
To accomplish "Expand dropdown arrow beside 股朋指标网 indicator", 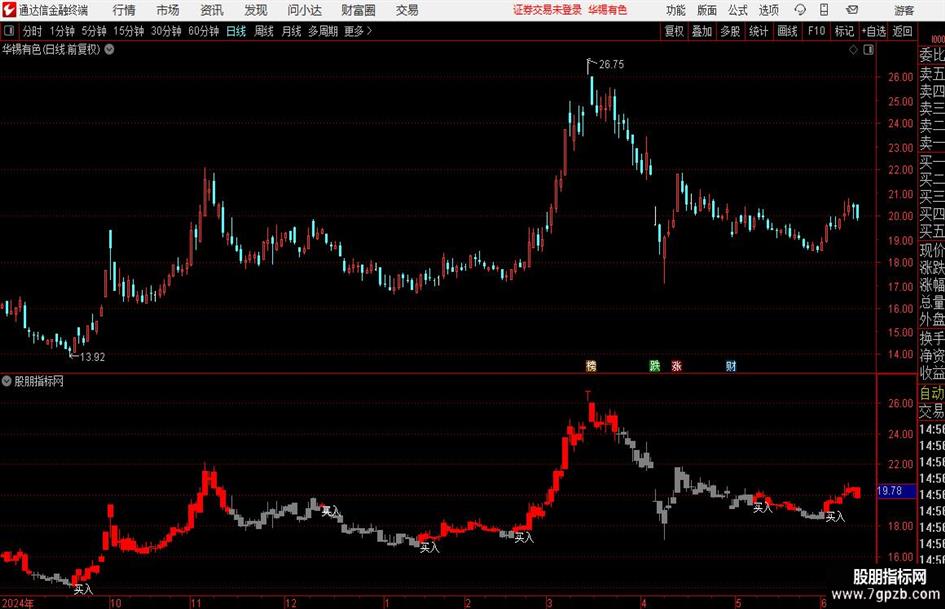I will coord(7,381).
